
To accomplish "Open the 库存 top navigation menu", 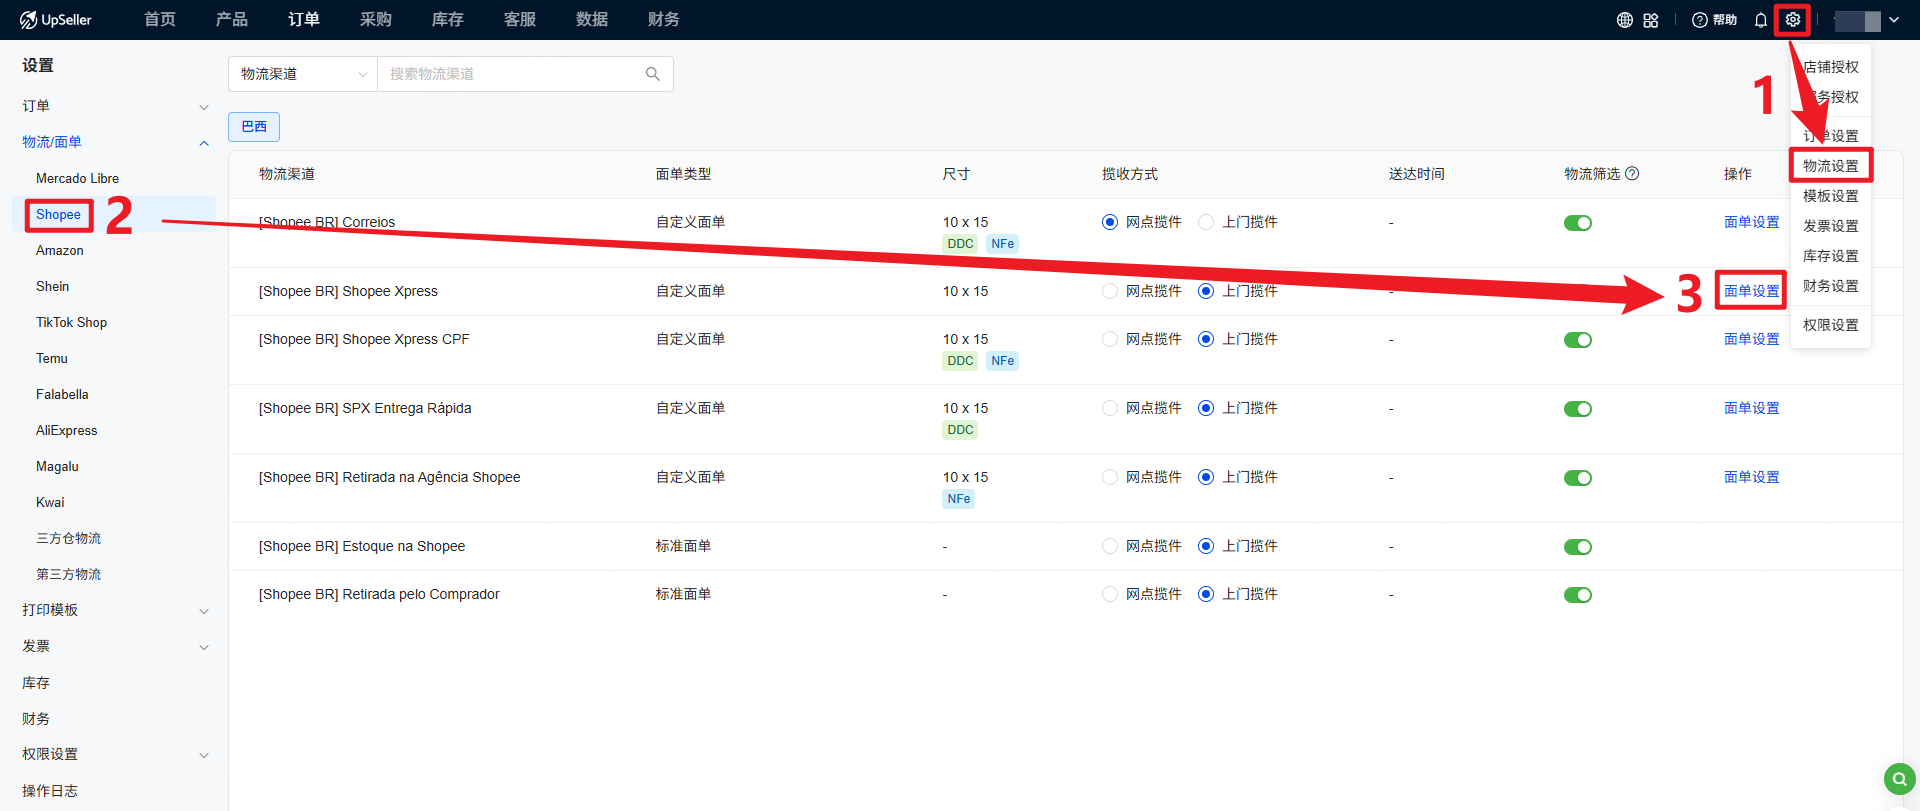I will (x=447, y=20).
